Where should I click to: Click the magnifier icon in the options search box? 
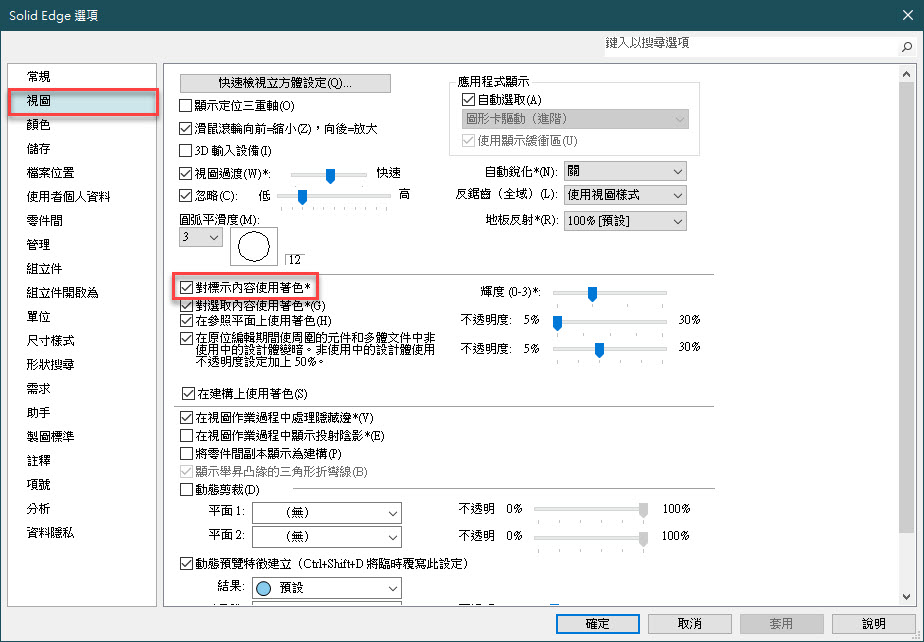906,47
